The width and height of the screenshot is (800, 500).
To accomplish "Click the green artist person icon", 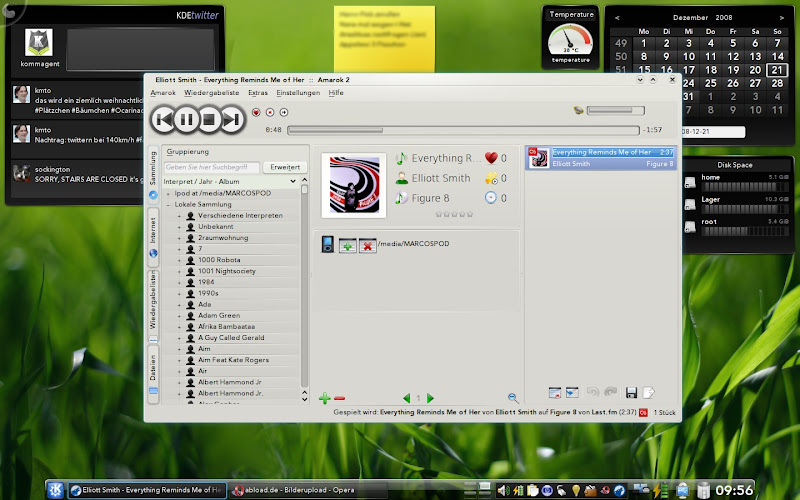I will coord(402,178).
